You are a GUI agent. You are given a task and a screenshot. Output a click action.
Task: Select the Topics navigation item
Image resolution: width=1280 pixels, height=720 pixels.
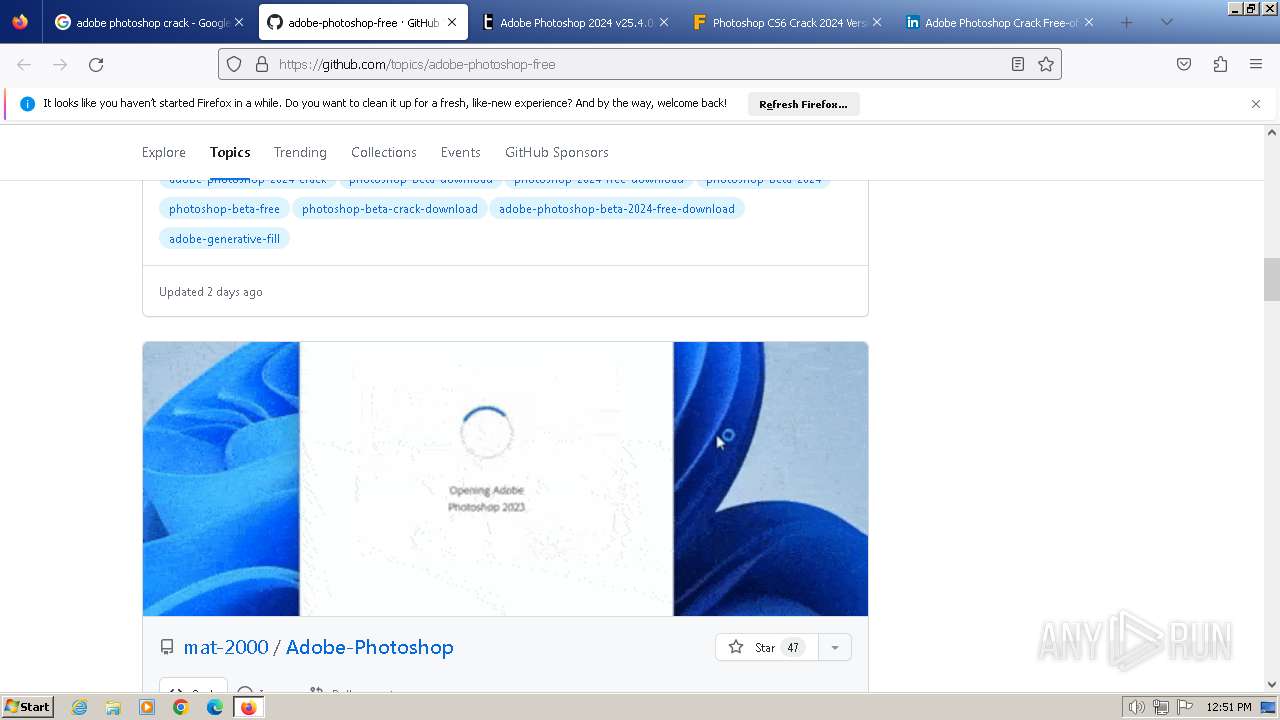pos(230,152)
